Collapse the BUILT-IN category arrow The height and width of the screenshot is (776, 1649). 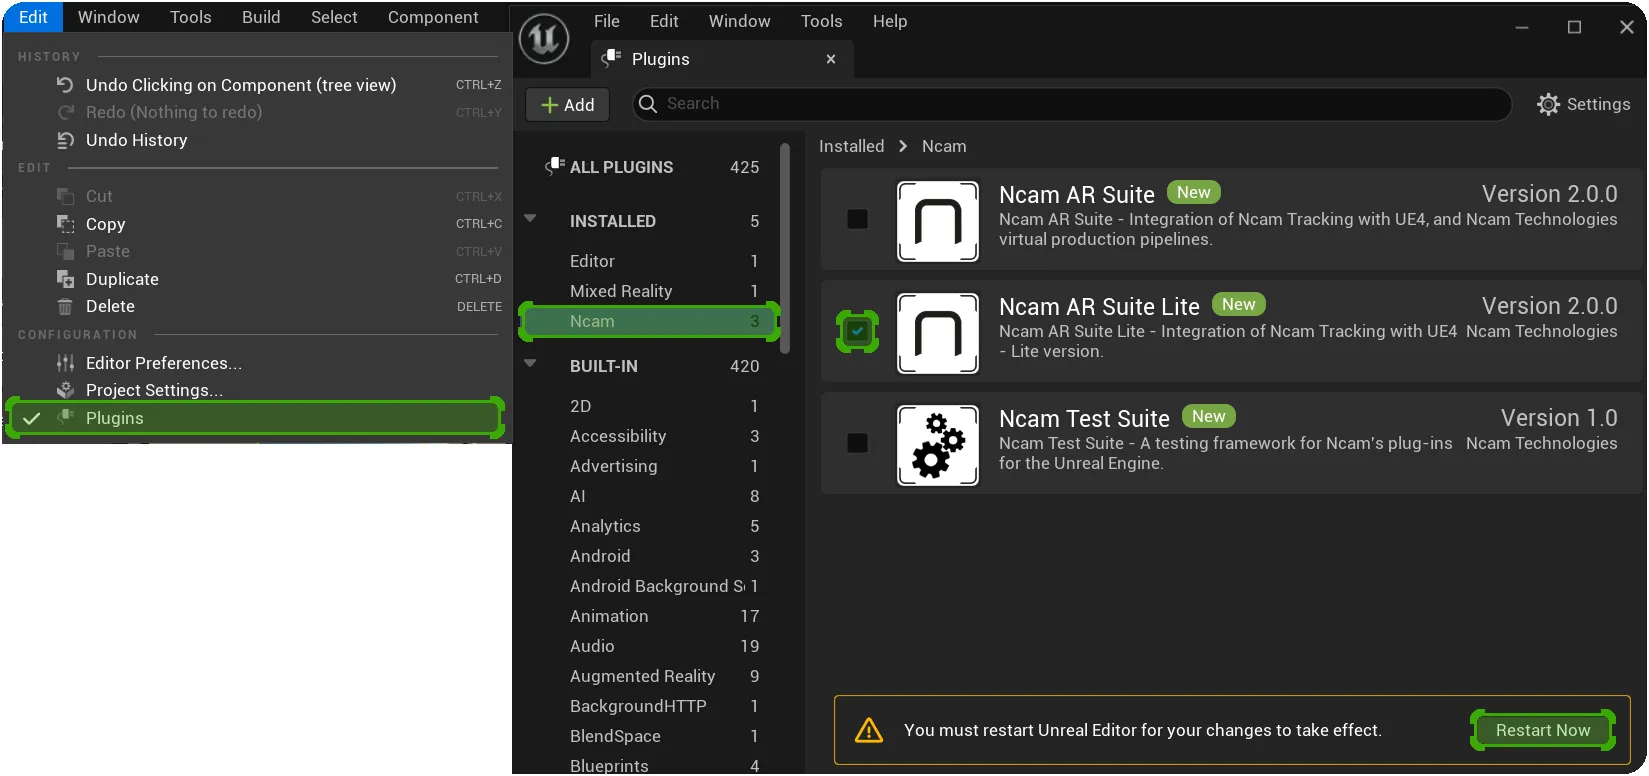tap(531, 363)
